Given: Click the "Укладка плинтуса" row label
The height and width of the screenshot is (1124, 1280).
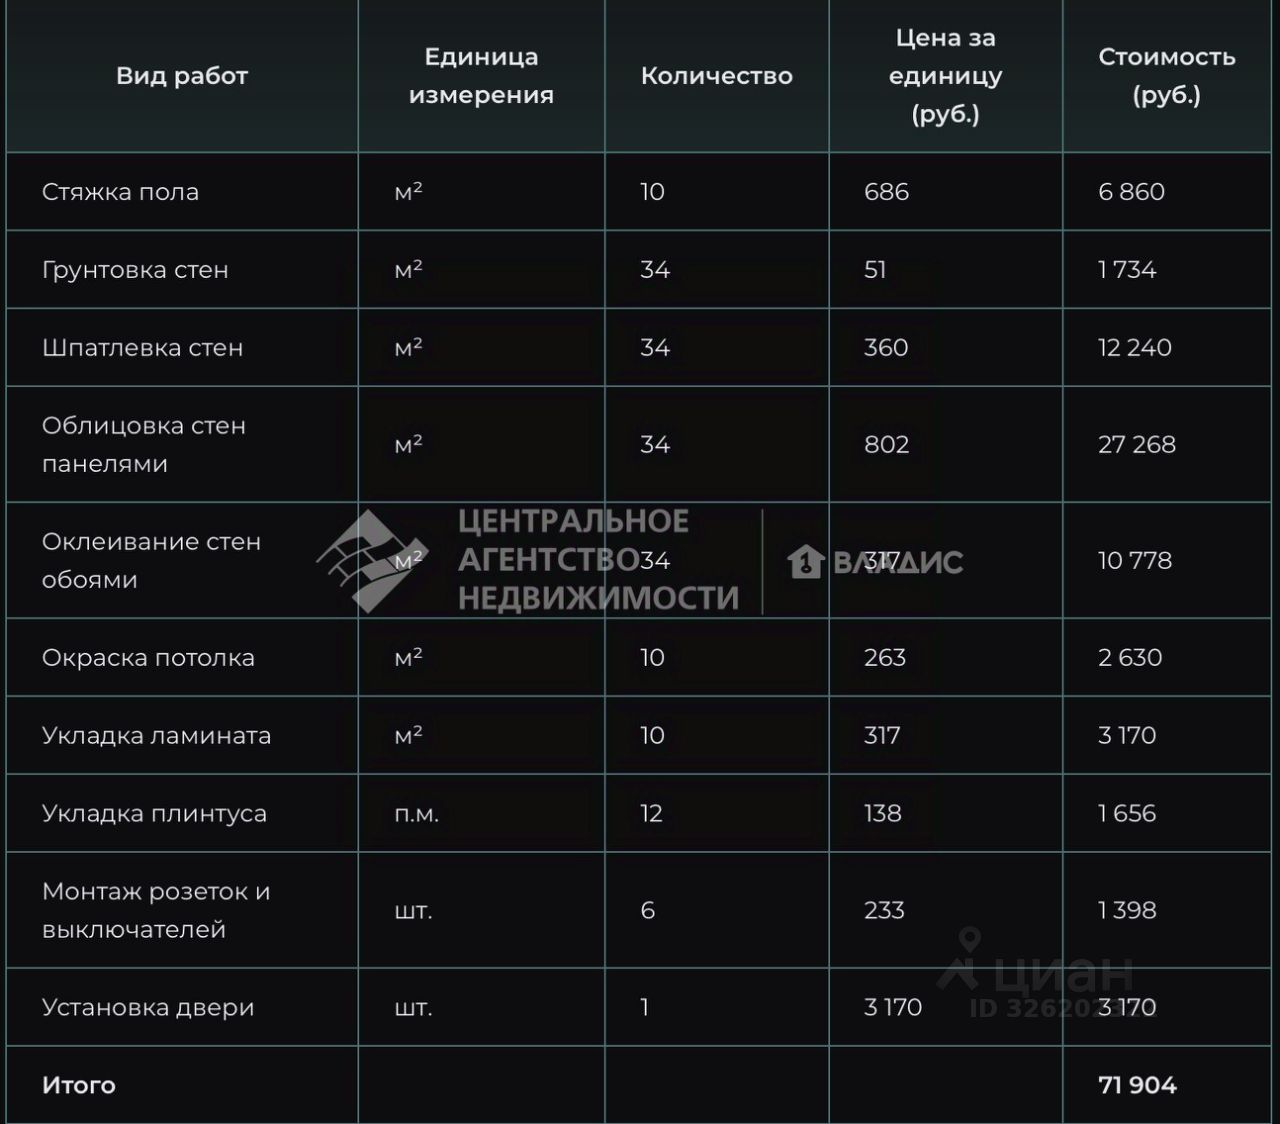Looking at the screenshot, I should pyautogui.click(x=154, y=814).
